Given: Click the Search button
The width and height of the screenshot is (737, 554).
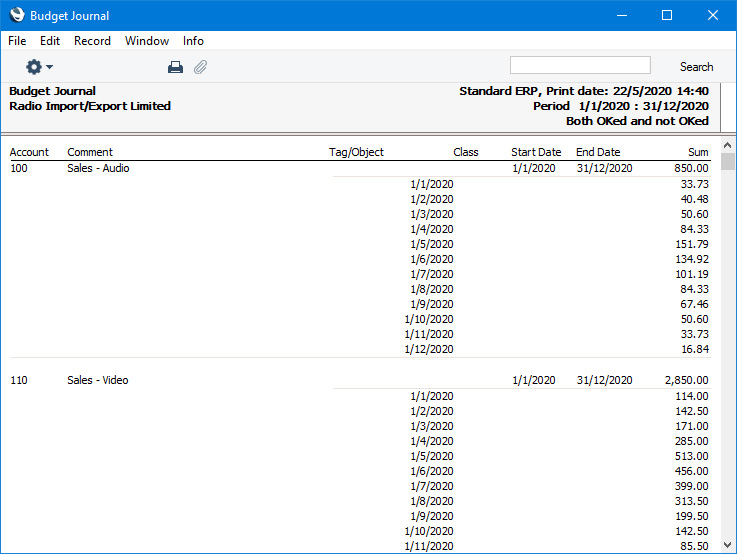Looking at the screenshot, I should pyautogui.click(x=696, y=67).
